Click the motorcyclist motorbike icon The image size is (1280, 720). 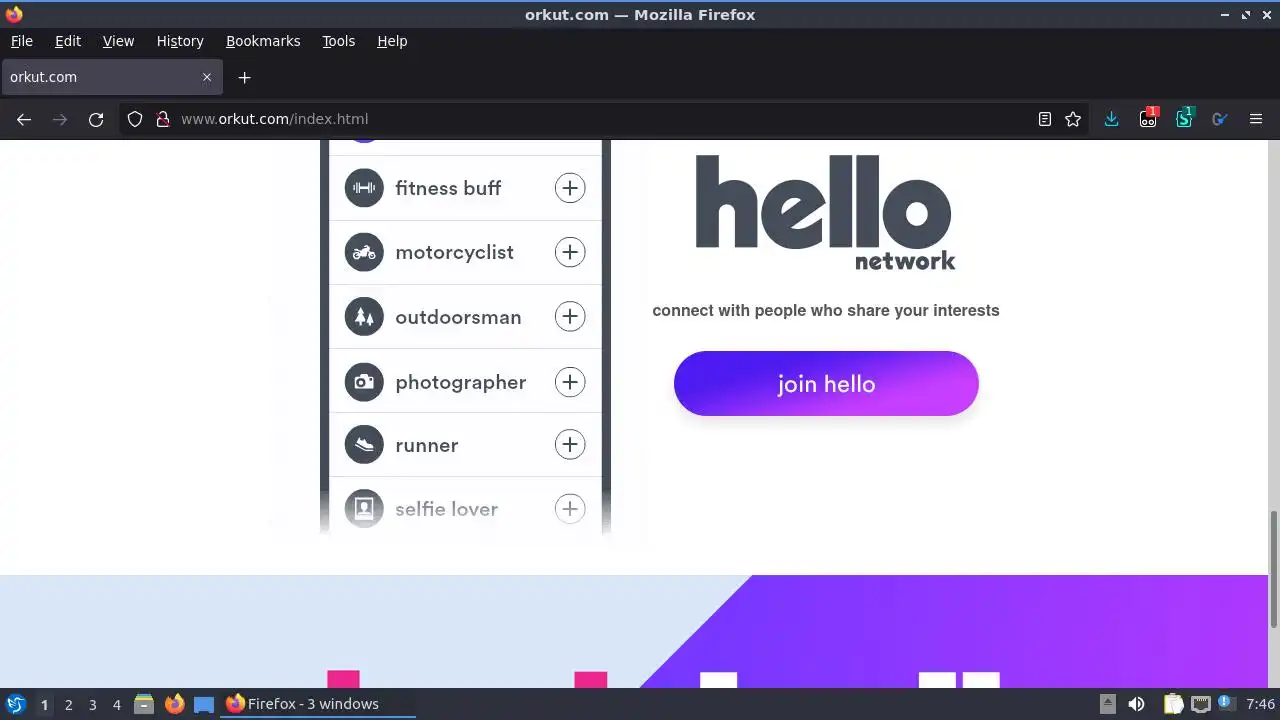tap(364, 252)
